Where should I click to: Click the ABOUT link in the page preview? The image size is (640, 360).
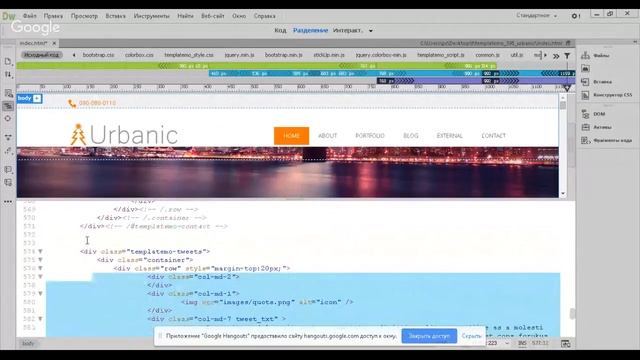[x=327, y=136]
